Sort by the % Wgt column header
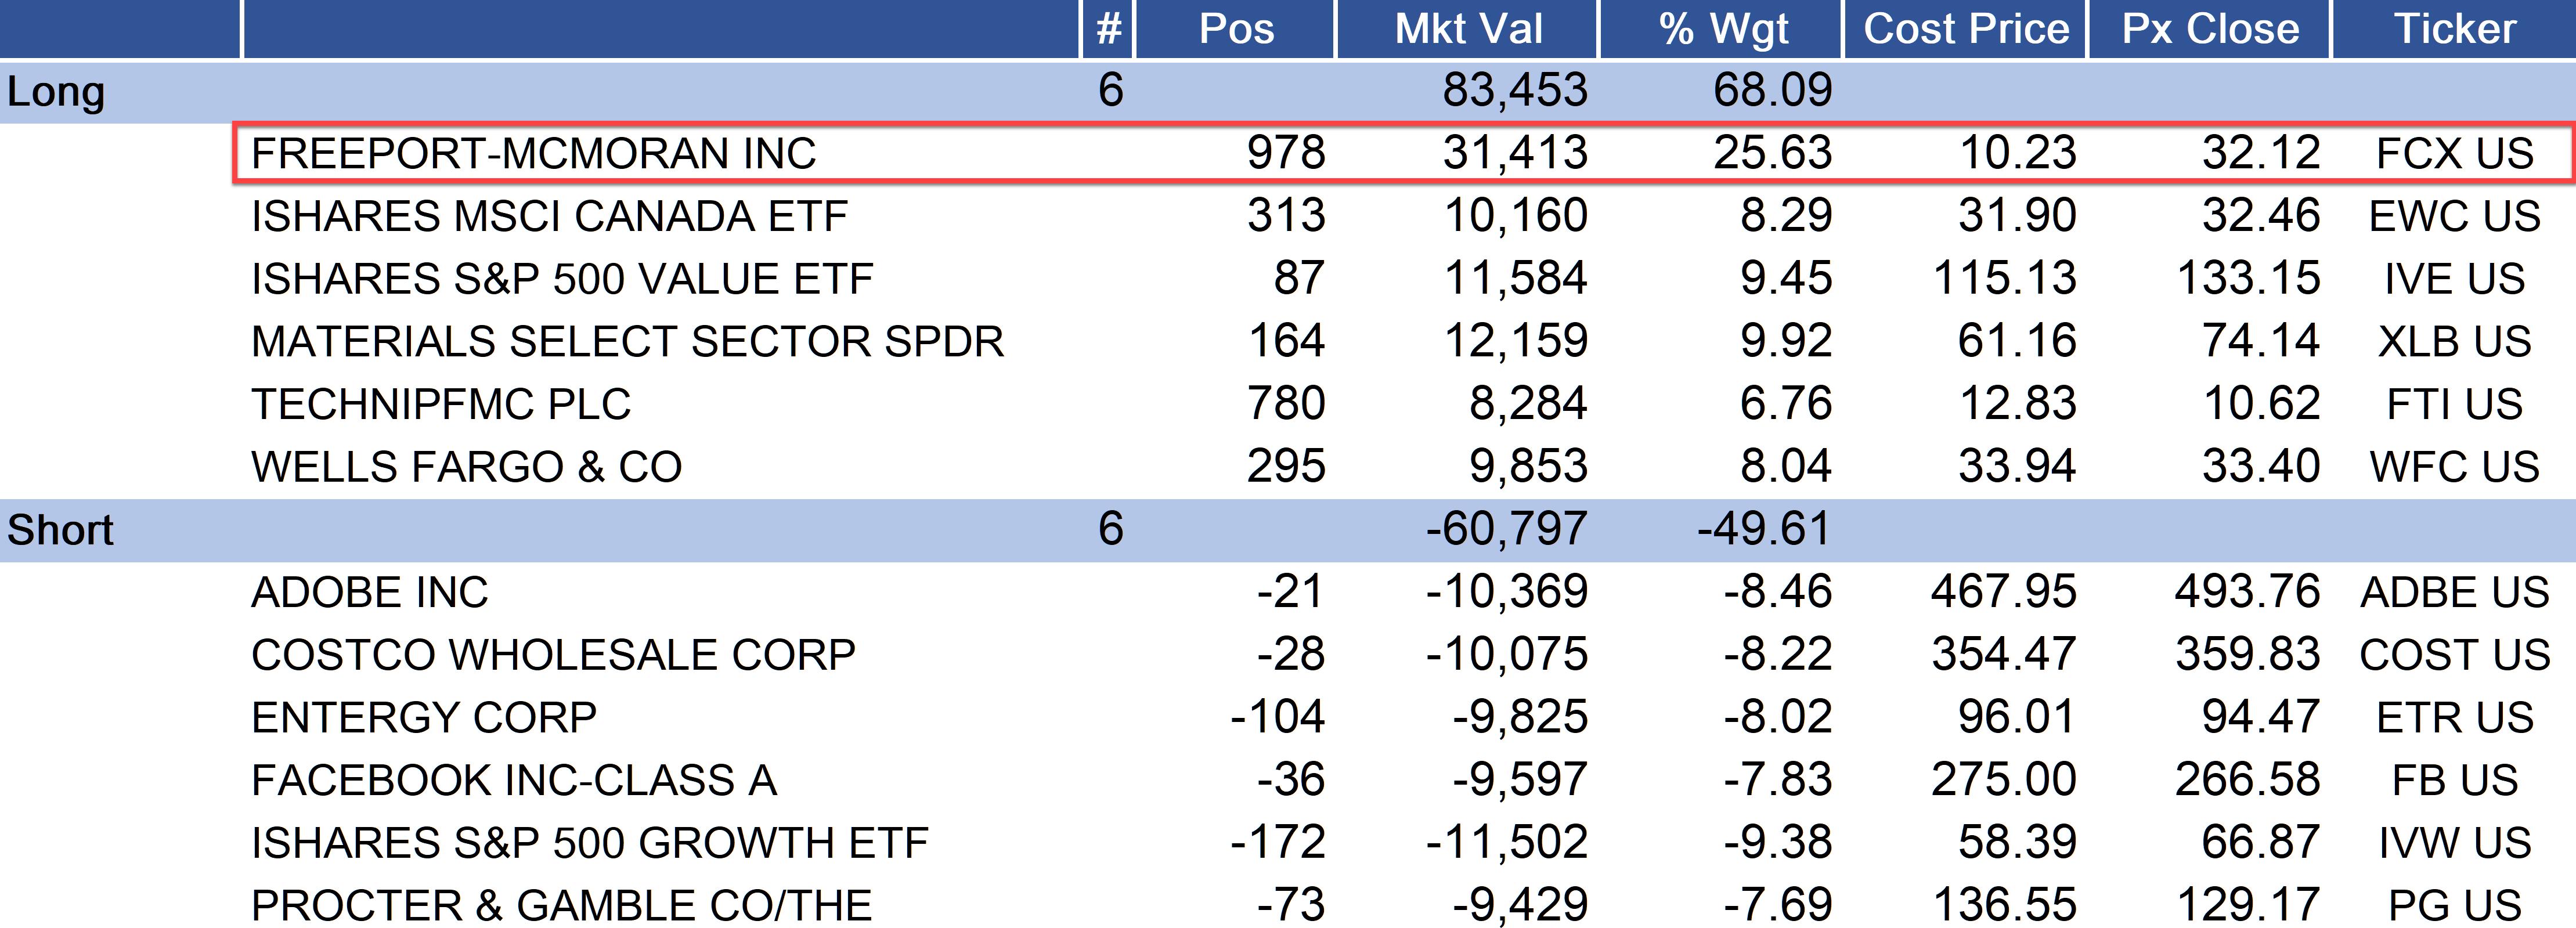The height and width of the screenshot is (928, 2576). (1723, 29)
